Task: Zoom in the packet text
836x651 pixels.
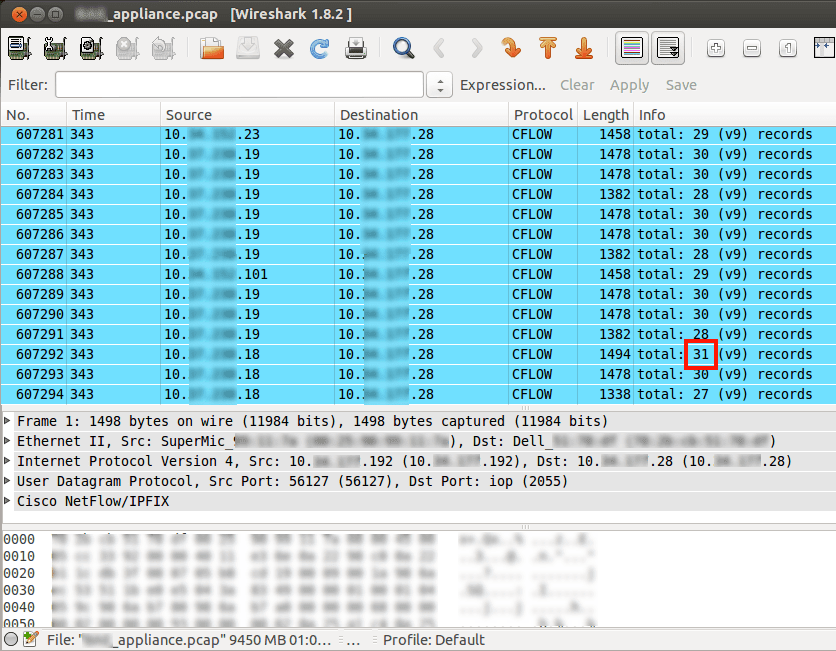Action: tap(716, 49)
